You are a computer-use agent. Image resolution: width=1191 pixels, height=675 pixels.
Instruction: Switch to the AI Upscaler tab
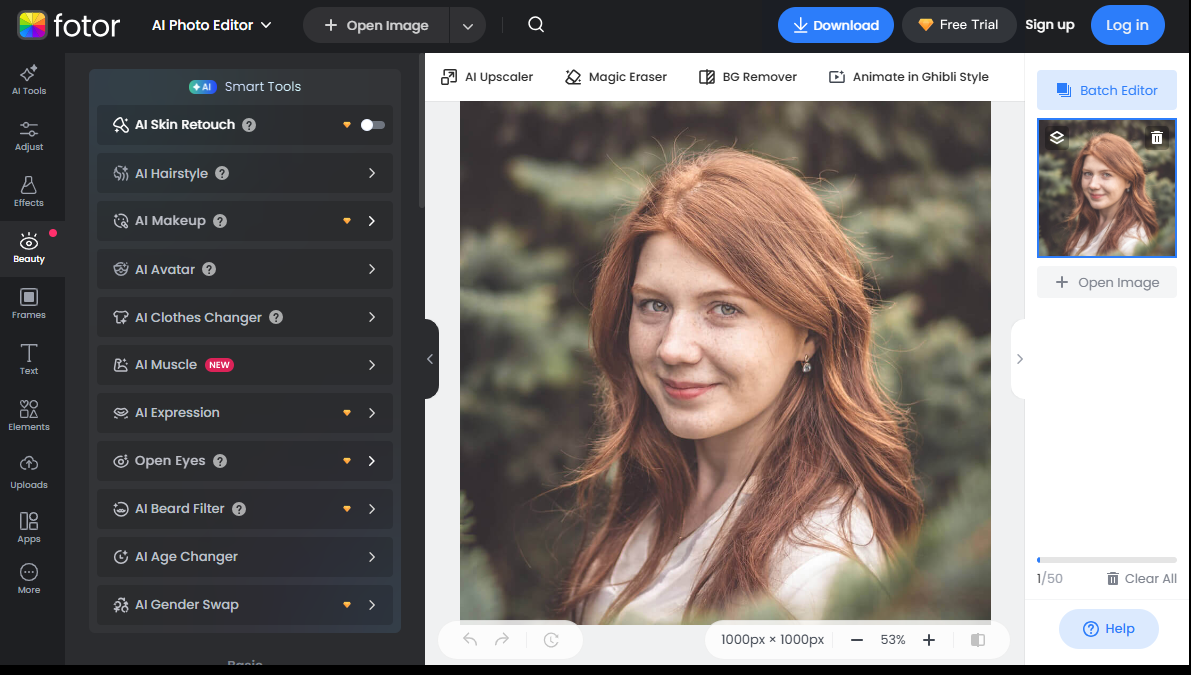(x=487, y=76)
